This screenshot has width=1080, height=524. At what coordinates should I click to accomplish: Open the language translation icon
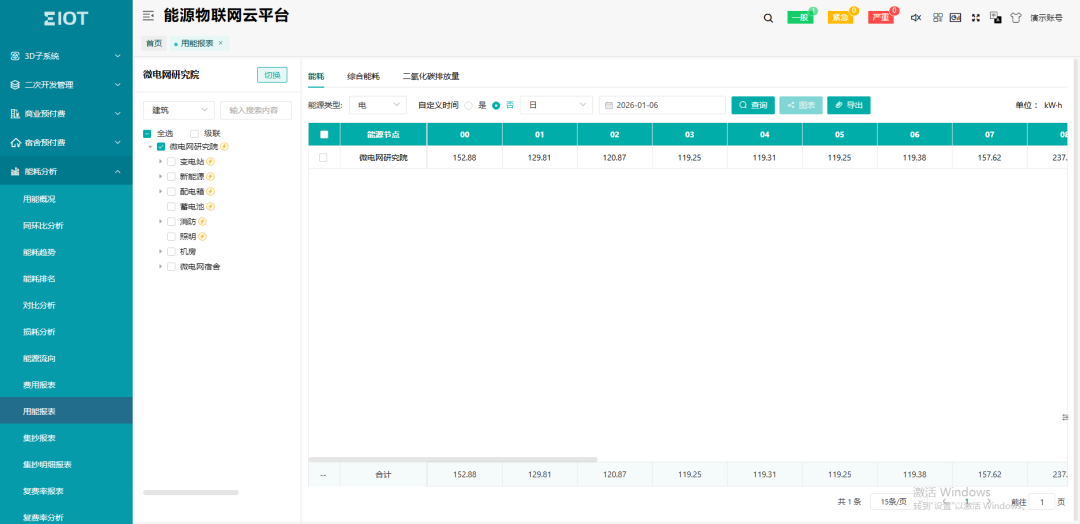[995, 18]
